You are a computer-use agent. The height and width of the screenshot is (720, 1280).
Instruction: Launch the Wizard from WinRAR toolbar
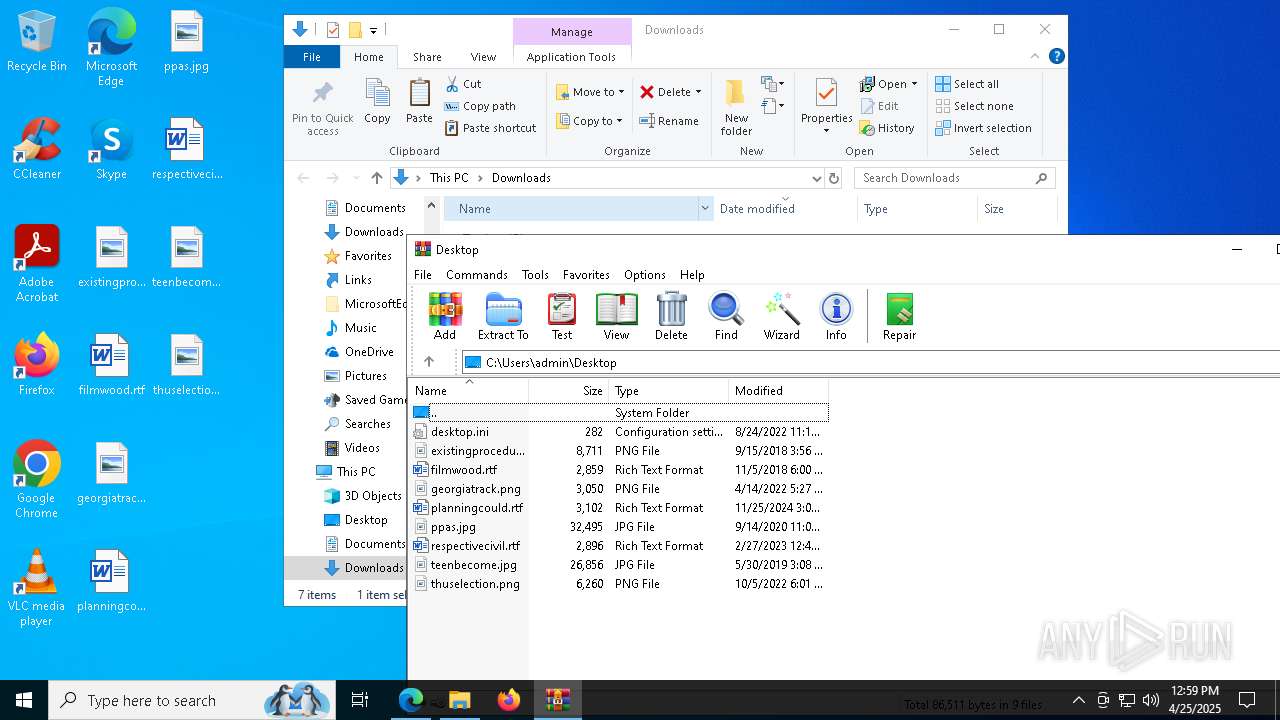pos(781,316)
